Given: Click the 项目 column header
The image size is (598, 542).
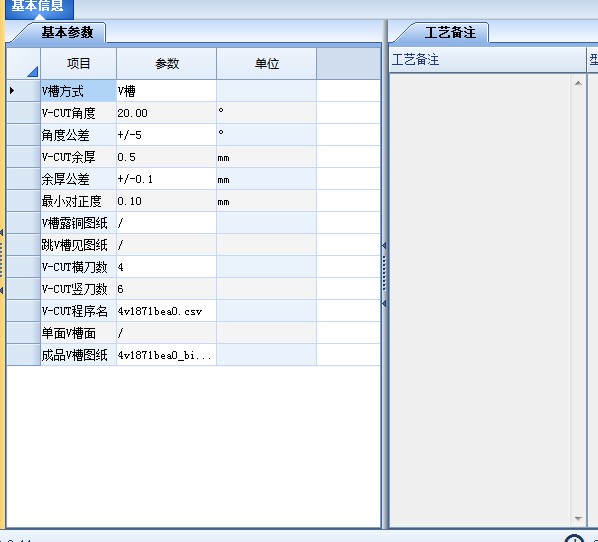Looking at the screenshot, I should click(79, 63).
